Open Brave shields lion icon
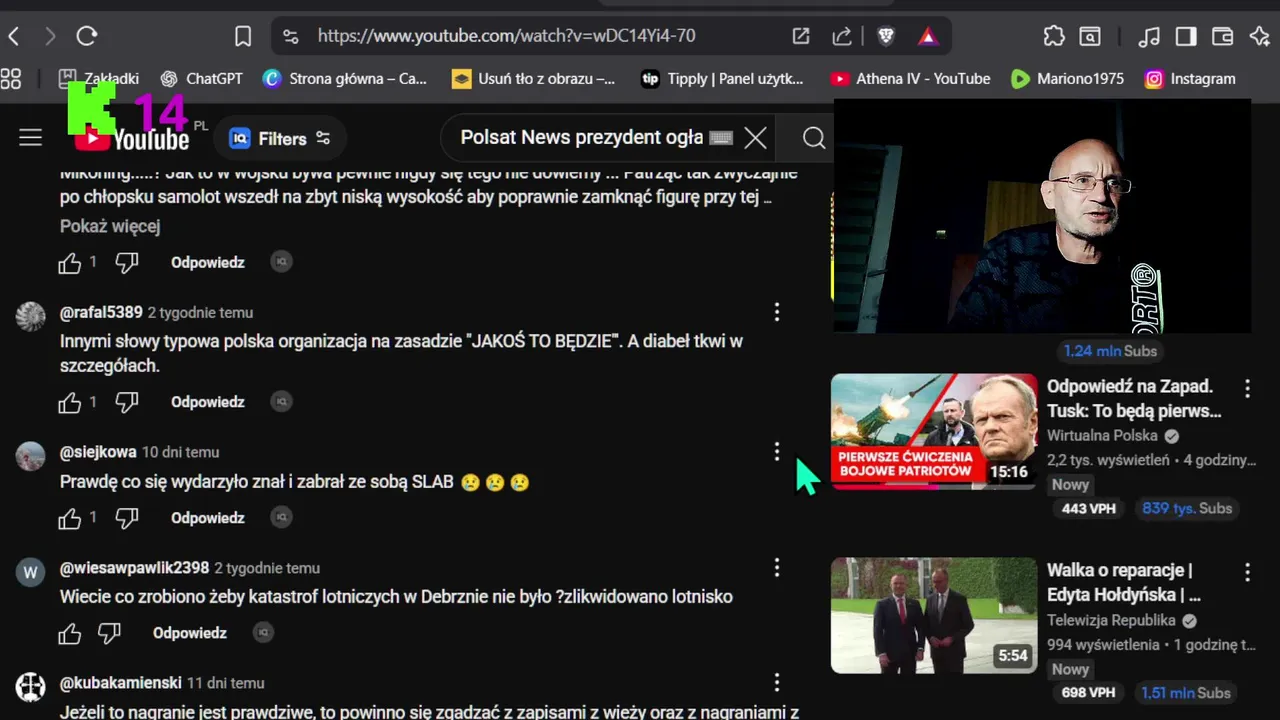 click(886, 36)
